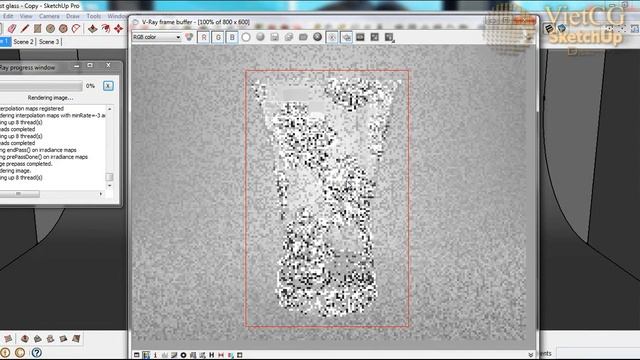Select the Line pencil tool
640x360 pixels.
coord(24,29)
